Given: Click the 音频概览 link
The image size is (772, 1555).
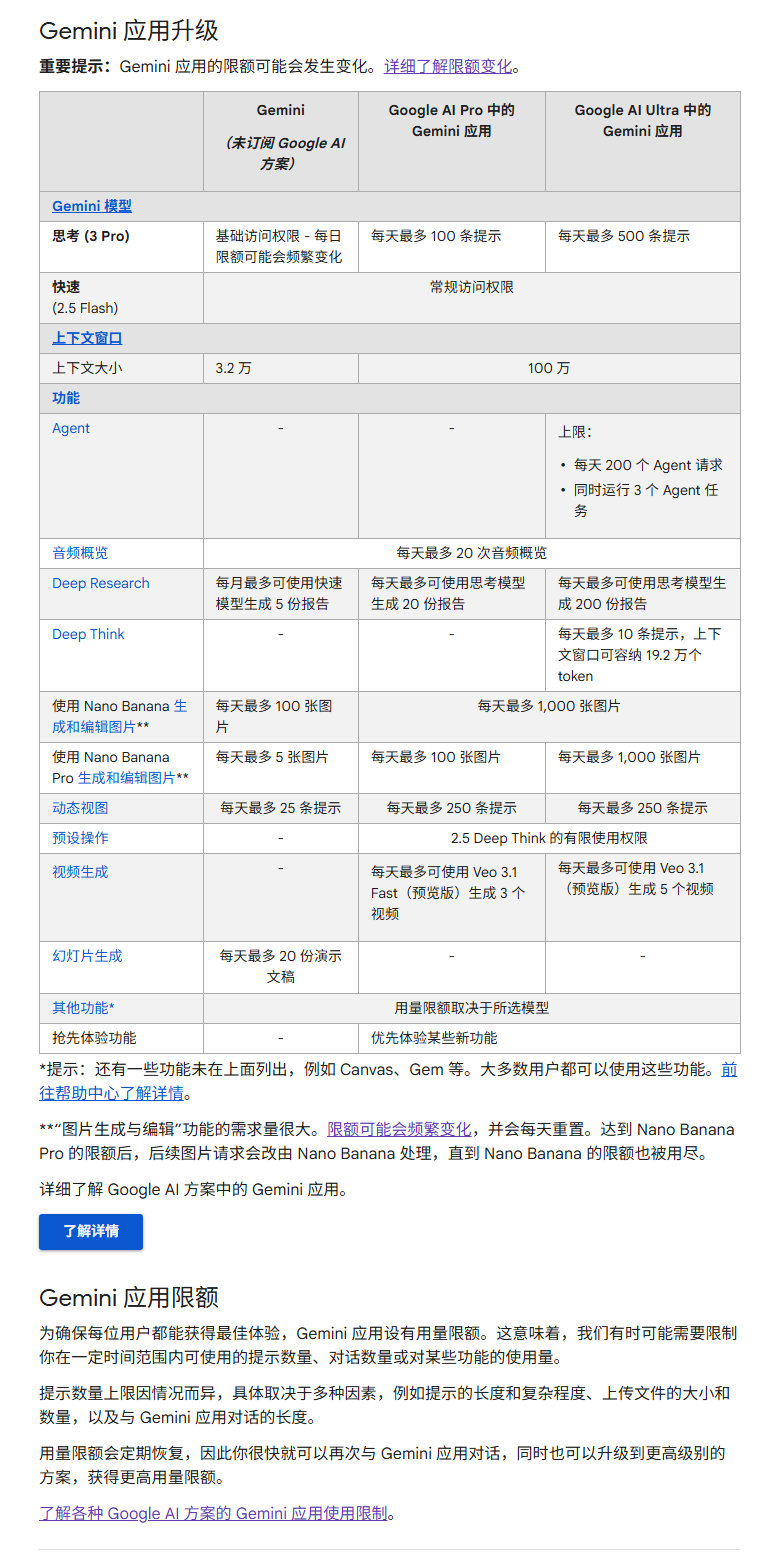Looking at the screenshot, I should coord(80,553).
